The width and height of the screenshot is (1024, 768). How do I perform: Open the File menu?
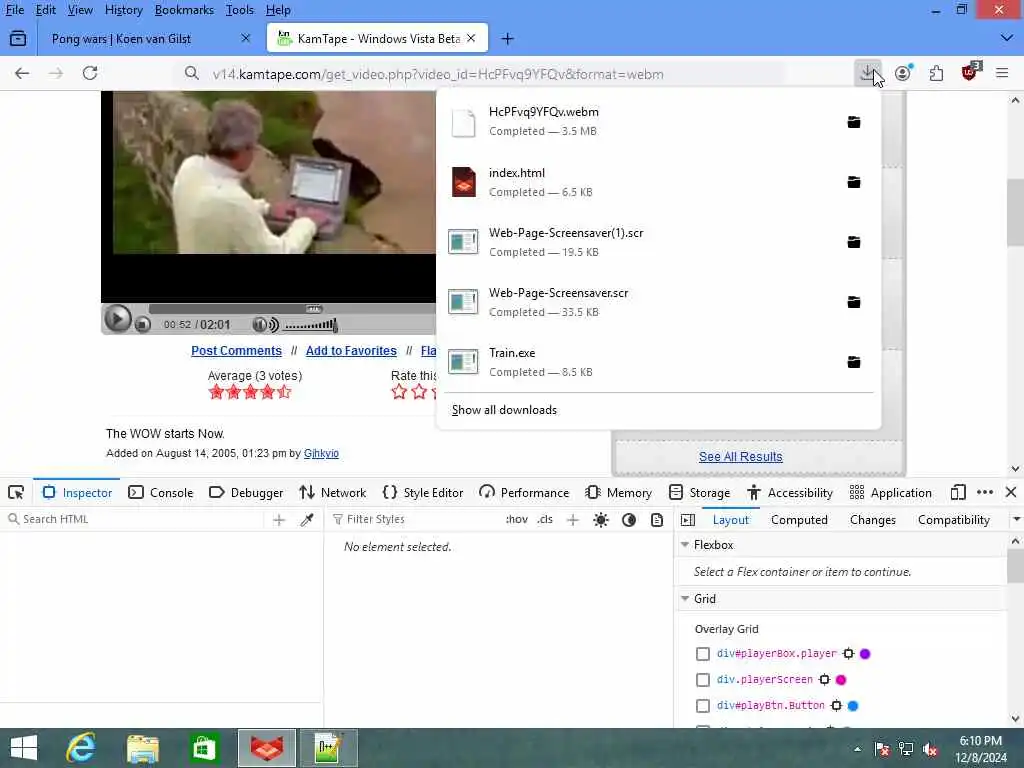click(14, 10)
